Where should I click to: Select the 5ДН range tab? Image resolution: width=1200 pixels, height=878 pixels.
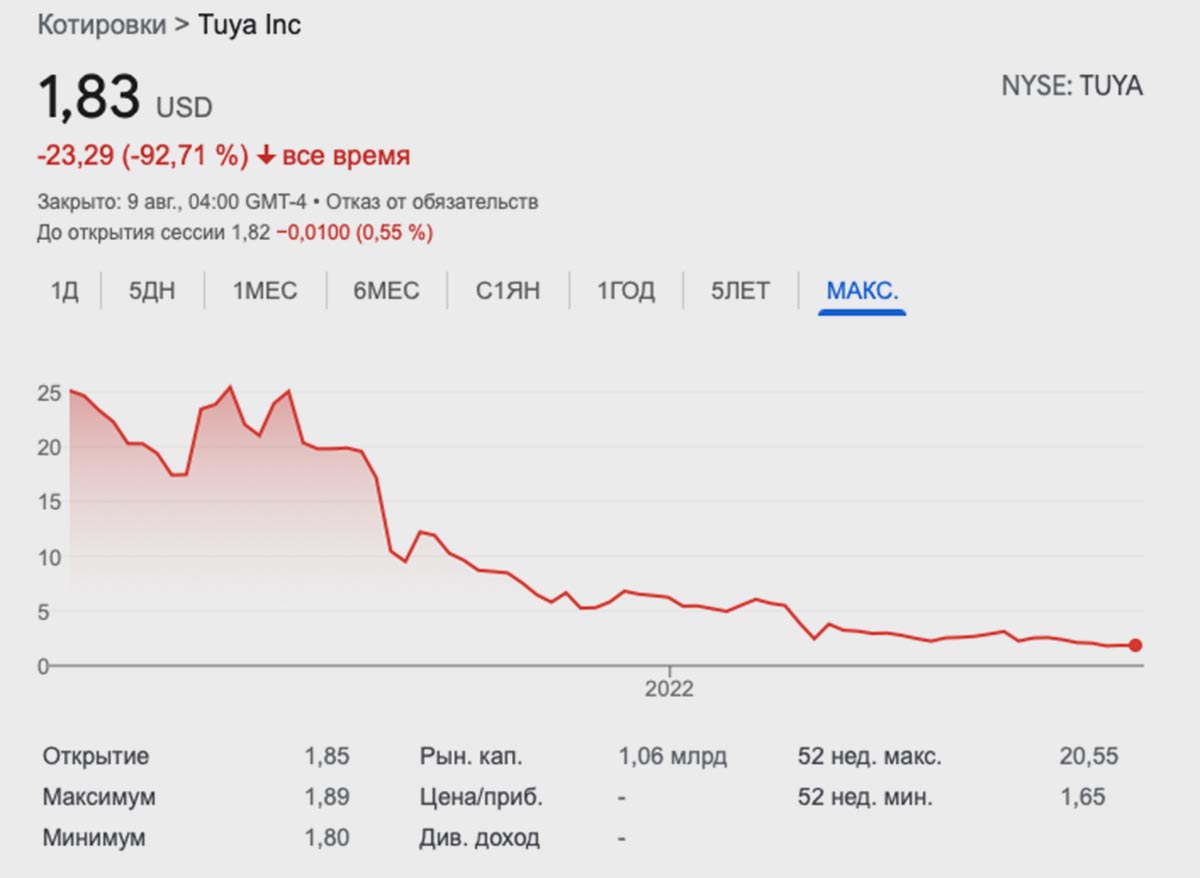(153, 291)
